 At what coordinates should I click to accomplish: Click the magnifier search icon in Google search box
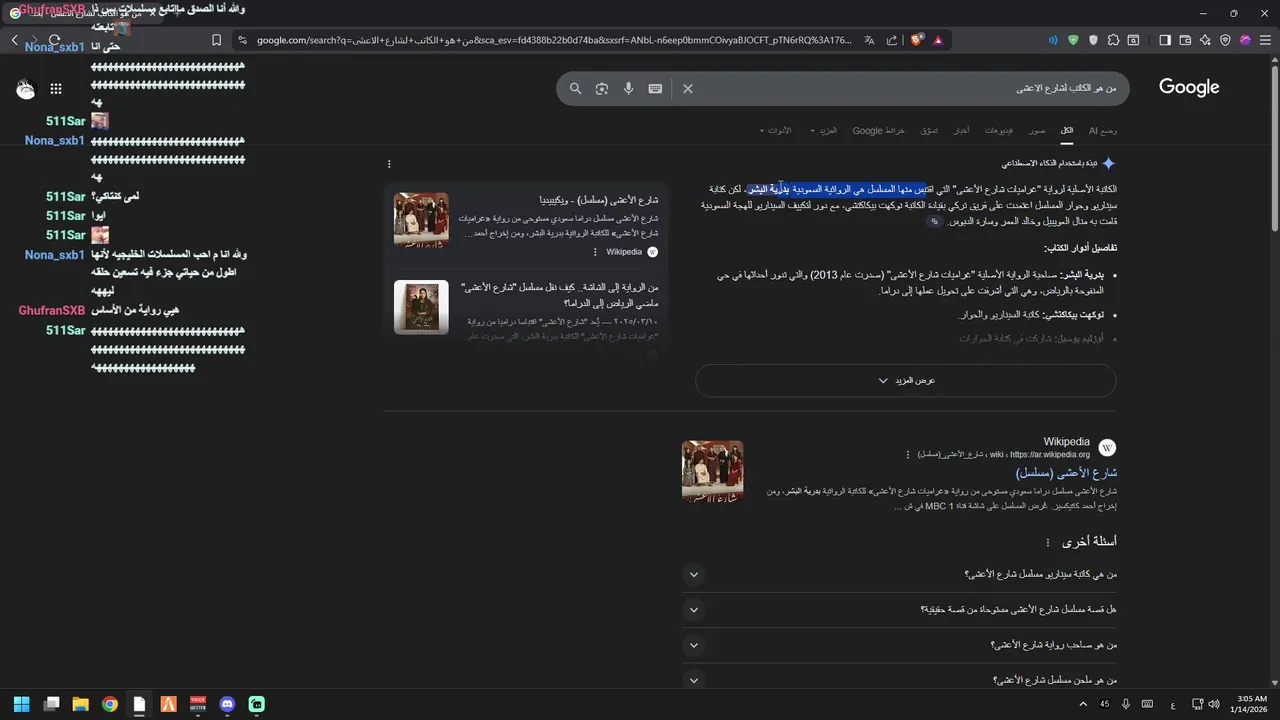[x=576, y=88]
